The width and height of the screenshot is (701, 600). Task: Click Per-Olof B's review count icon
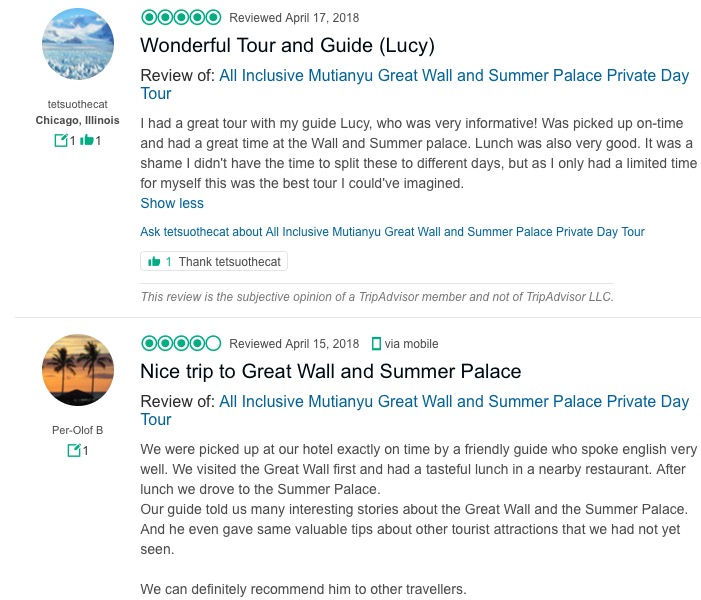73,451
